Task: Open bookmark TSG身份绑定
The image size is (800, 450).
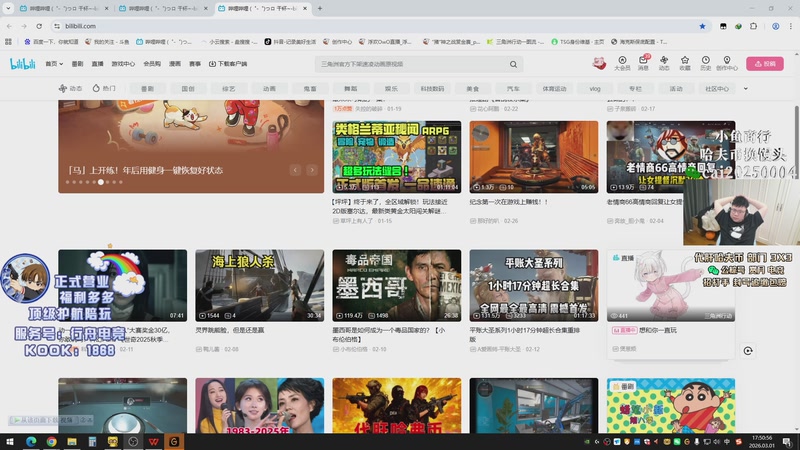Action: click(x=578, y=42)
